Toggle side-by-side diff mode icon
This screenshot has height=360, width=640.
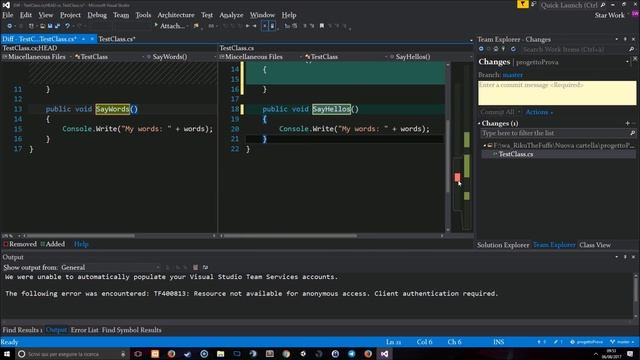(264, 26)
